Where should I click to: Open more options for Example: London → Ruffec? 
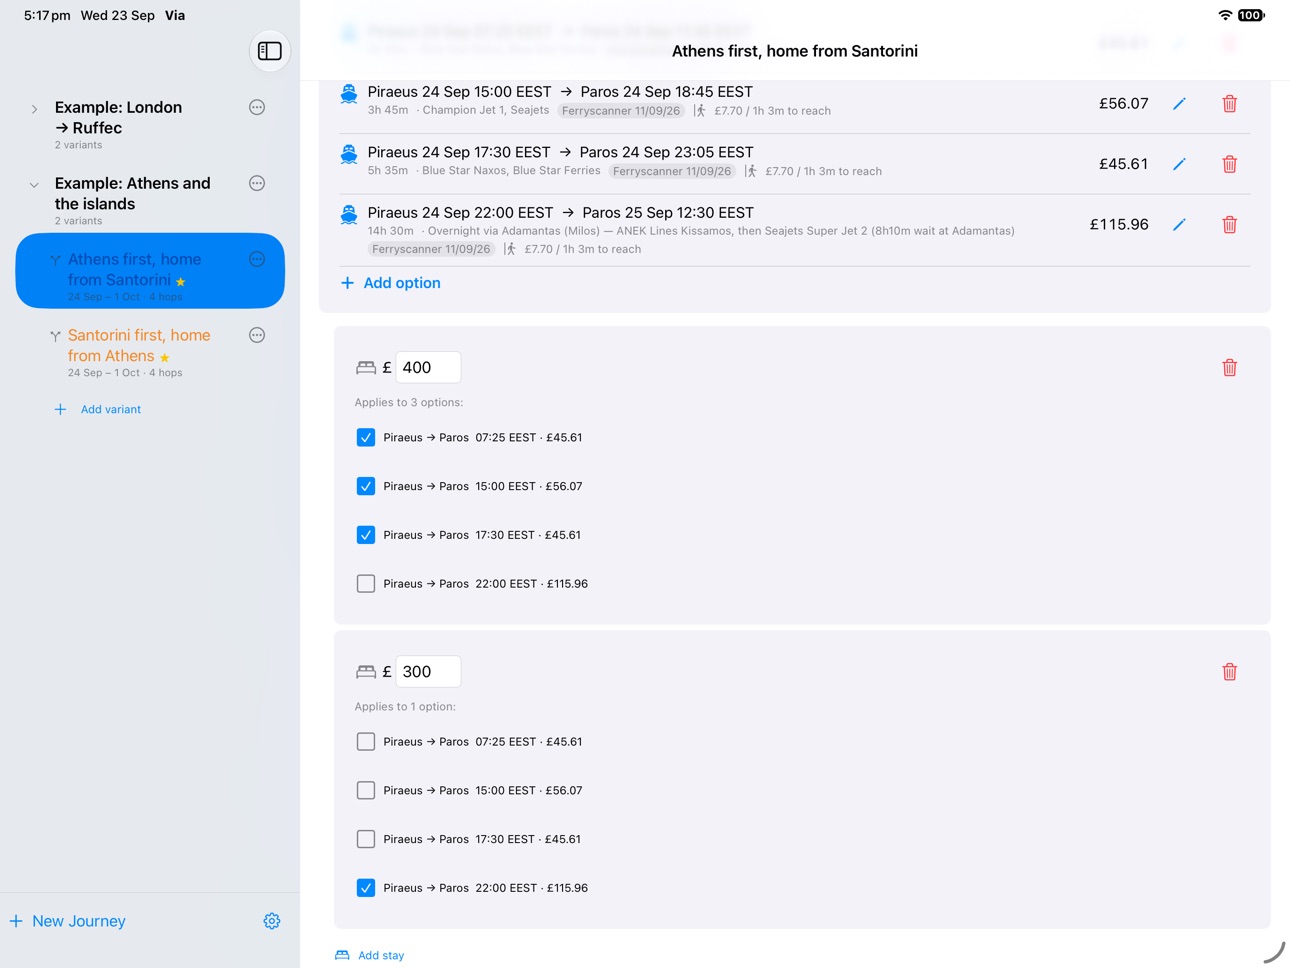pos(257,107)
